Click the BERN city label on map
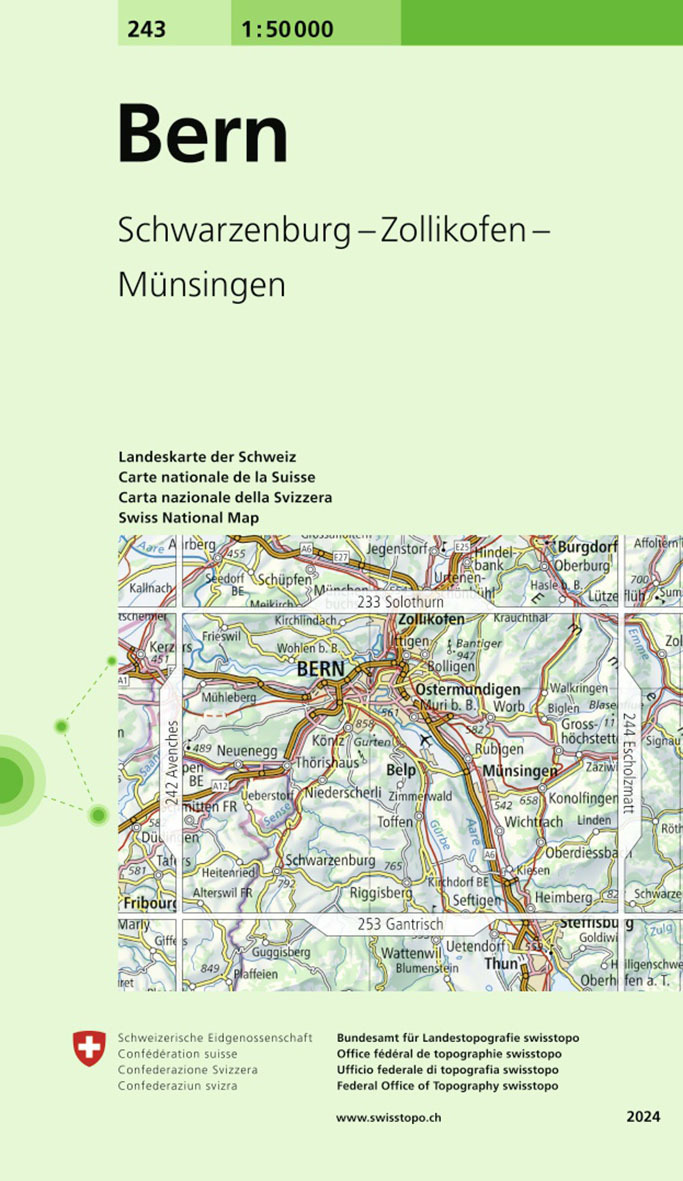Image resolution: width=683 pixels, height=1181 pixels. coord(320,669)
